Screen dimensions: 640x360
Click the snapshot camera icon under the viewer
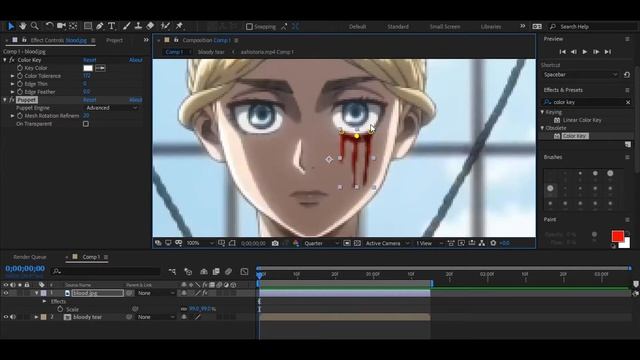275,243
